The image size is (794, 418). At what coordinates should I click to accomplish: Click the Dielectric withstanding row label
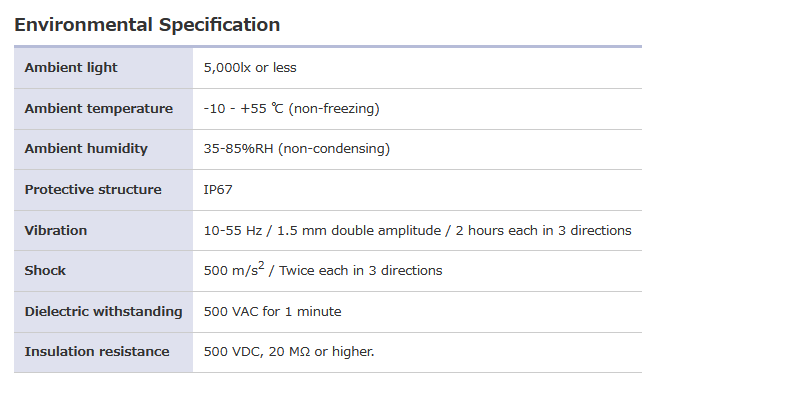coord(103,312)
